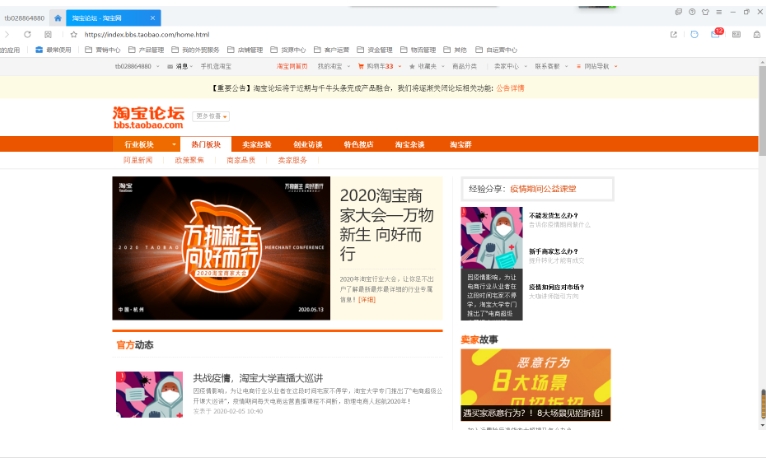The height and width of the screenshot is (458, 766).
Task: Open the 商品分类 link
Action: tap(464, 66)
